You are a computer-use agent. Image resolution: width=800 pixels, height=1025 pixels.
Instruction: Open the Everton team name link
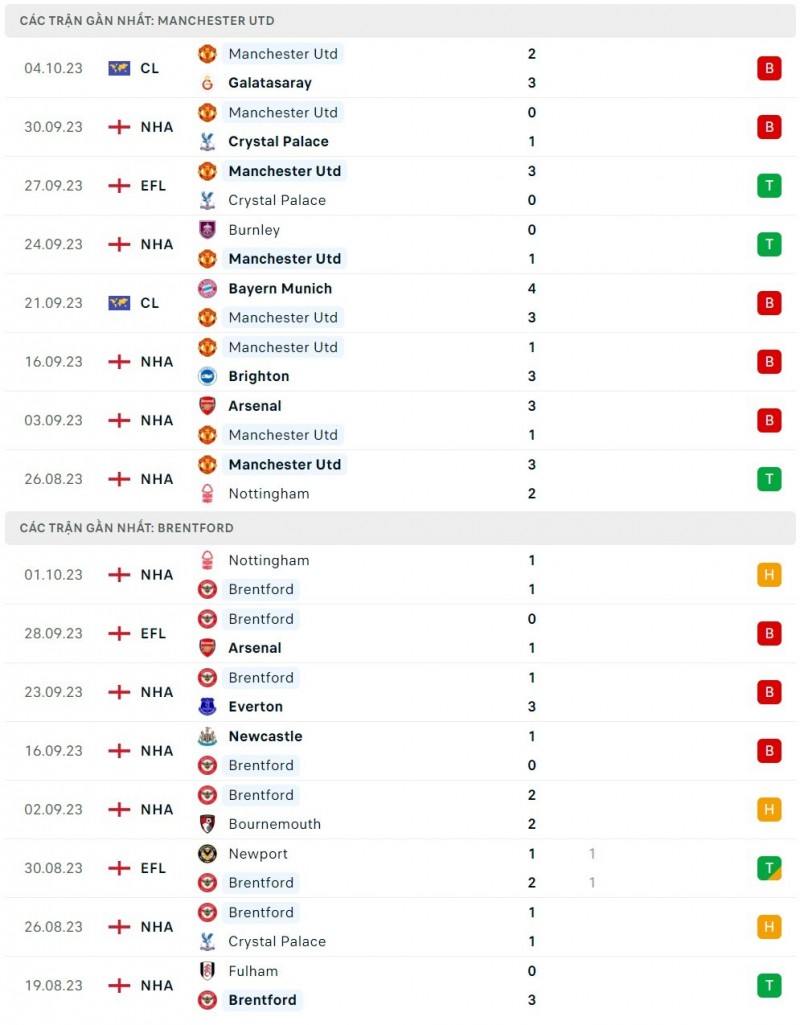[255, 706]
